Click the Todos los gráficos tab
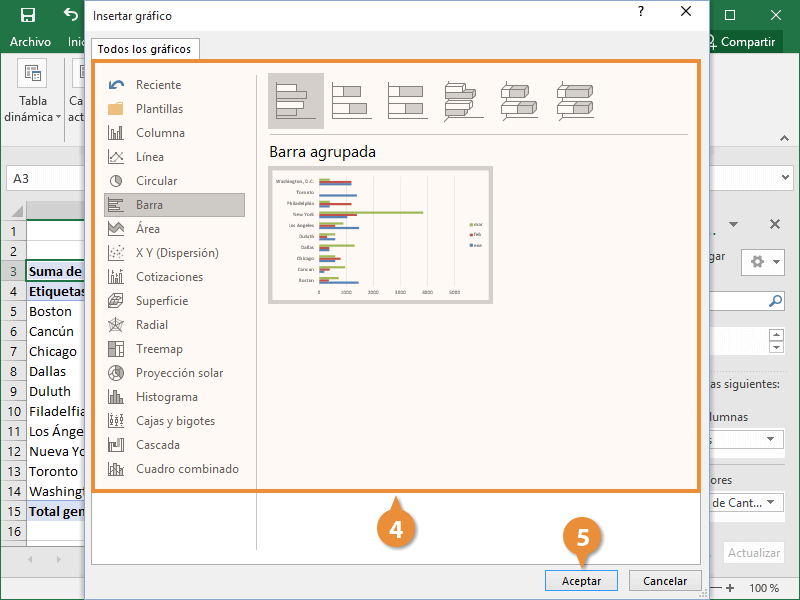 [145, 49]
